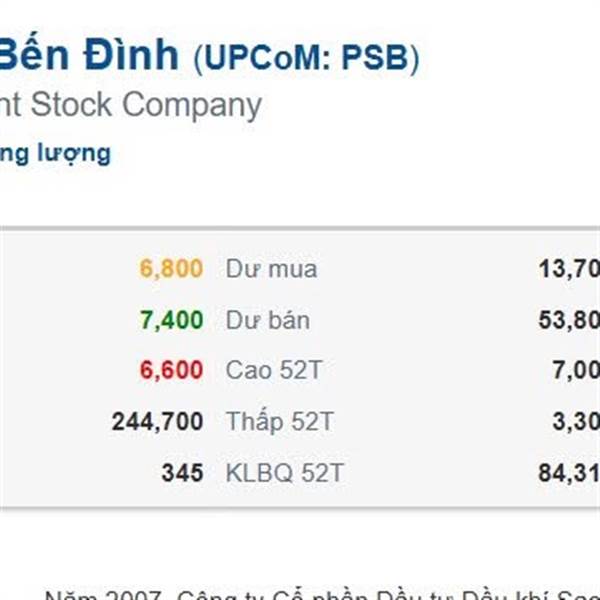The height and width of the screenshot is (600, 600).
Task: Click the Dư bán value starting 53,80
Action: [569, 320]
